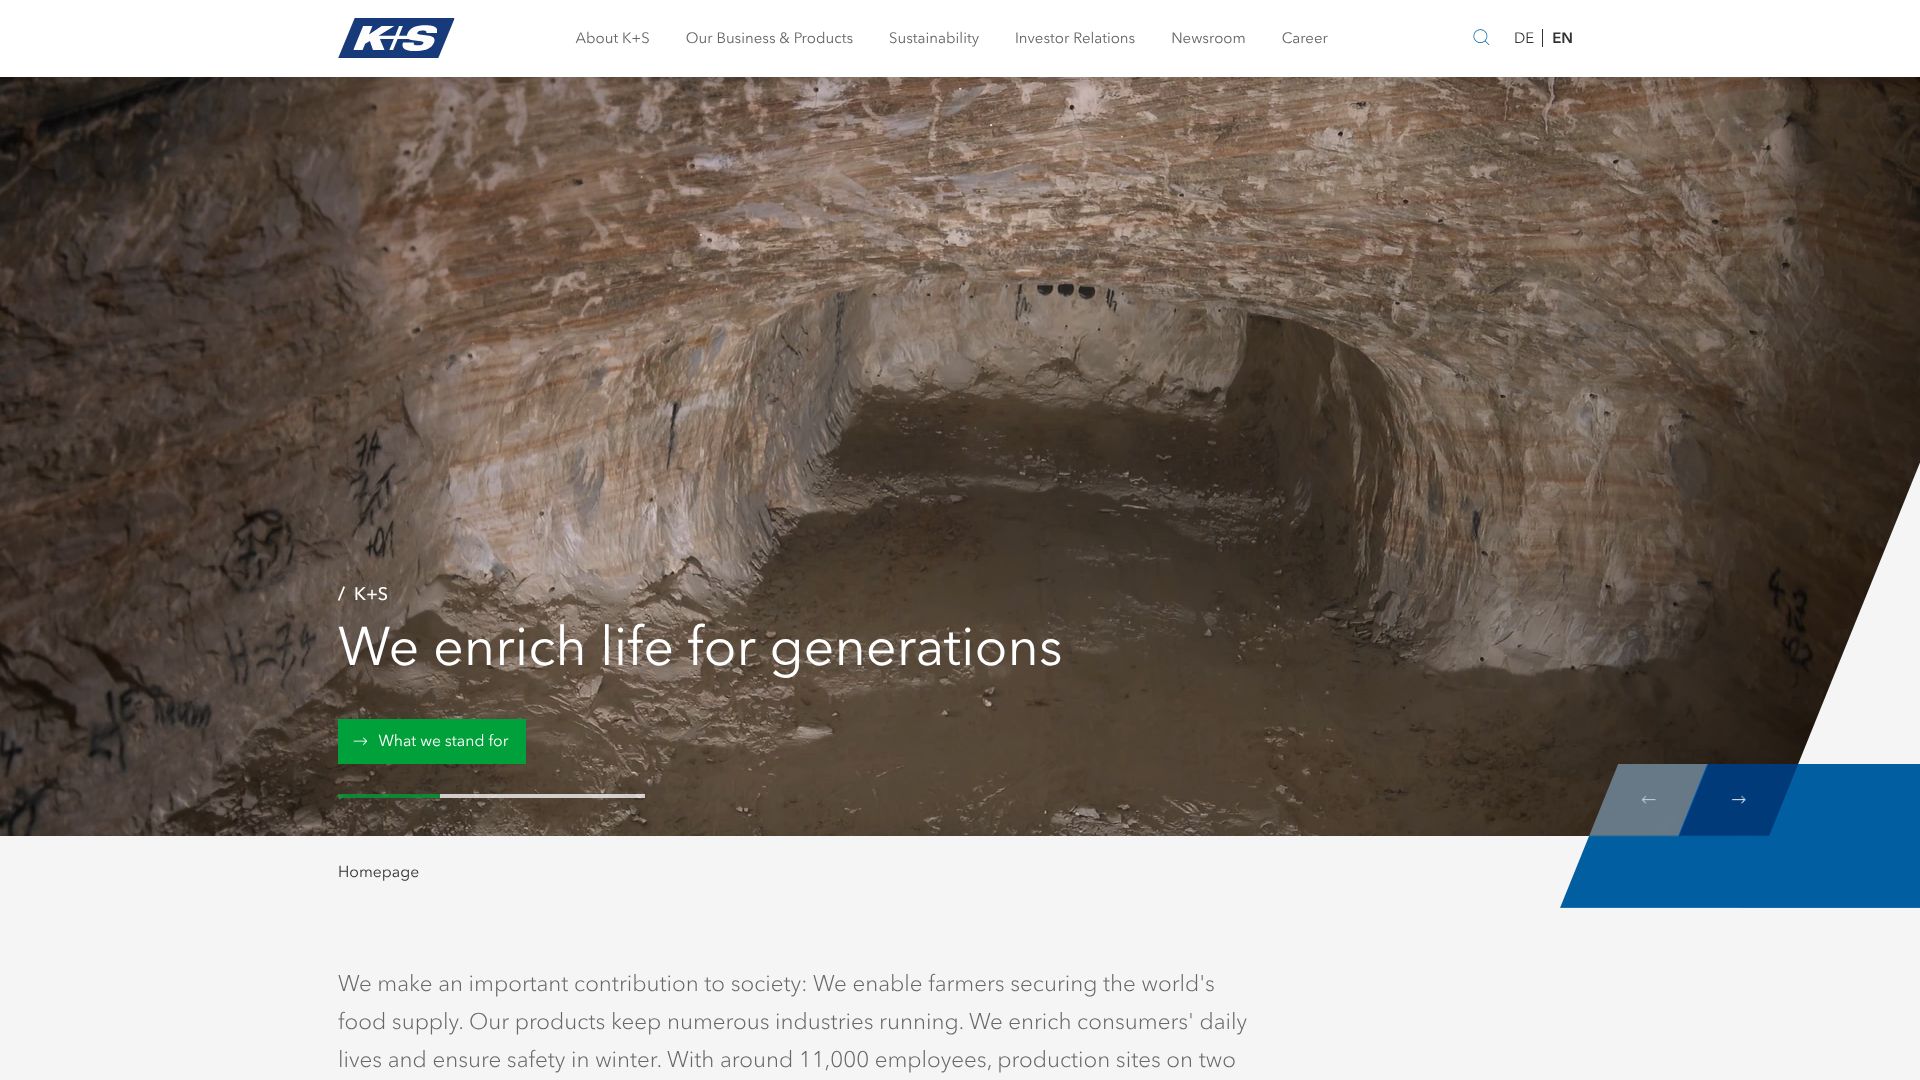Screen dimensions: 1920x1080
Task: Expand Our Business & Products menu
Action: (x=769, y=38)
